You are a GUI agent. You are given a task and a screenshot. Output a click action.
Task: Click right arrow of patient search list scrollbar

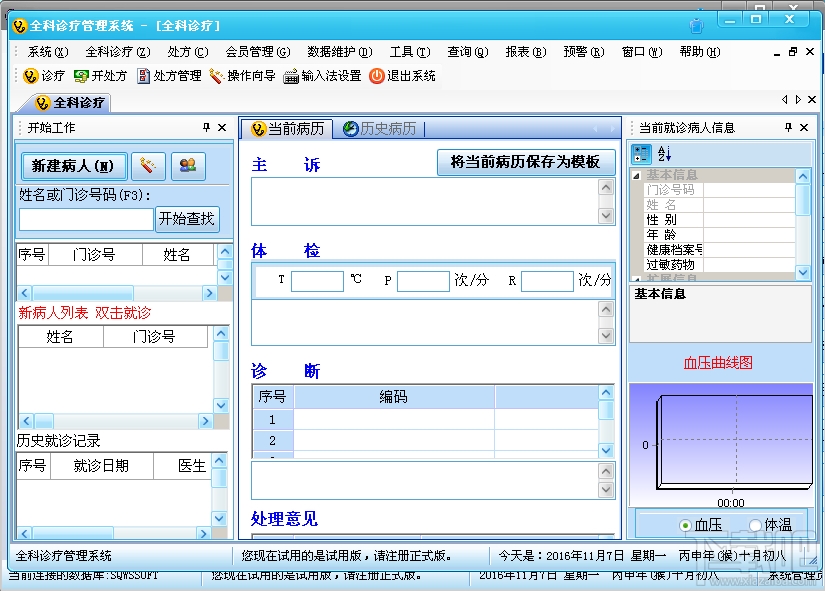click(209, 293)
